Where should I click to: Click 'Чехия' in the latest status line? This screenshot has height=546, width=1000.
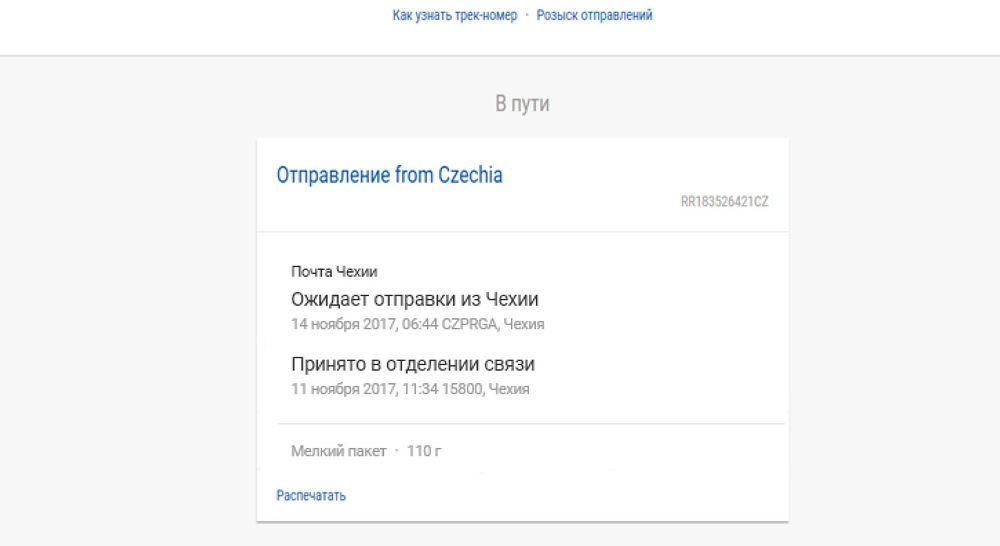click(x=524, y=324)
